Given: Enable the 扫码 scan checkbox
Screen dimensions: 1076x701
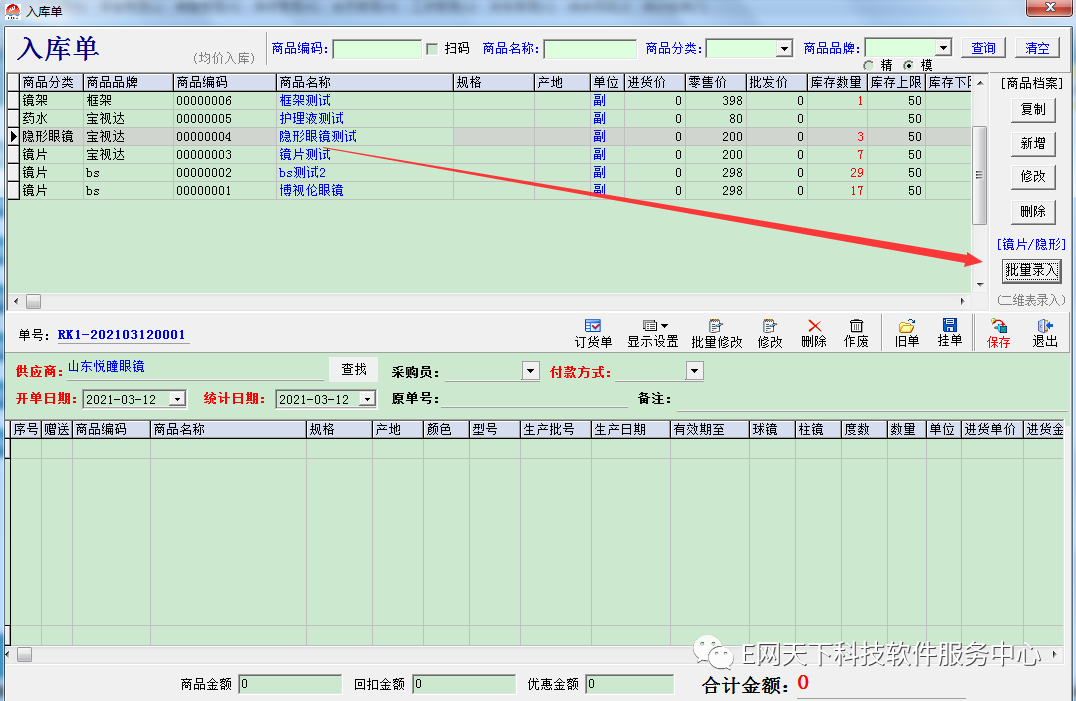Looking at the screenshot, I should (432, 48).
